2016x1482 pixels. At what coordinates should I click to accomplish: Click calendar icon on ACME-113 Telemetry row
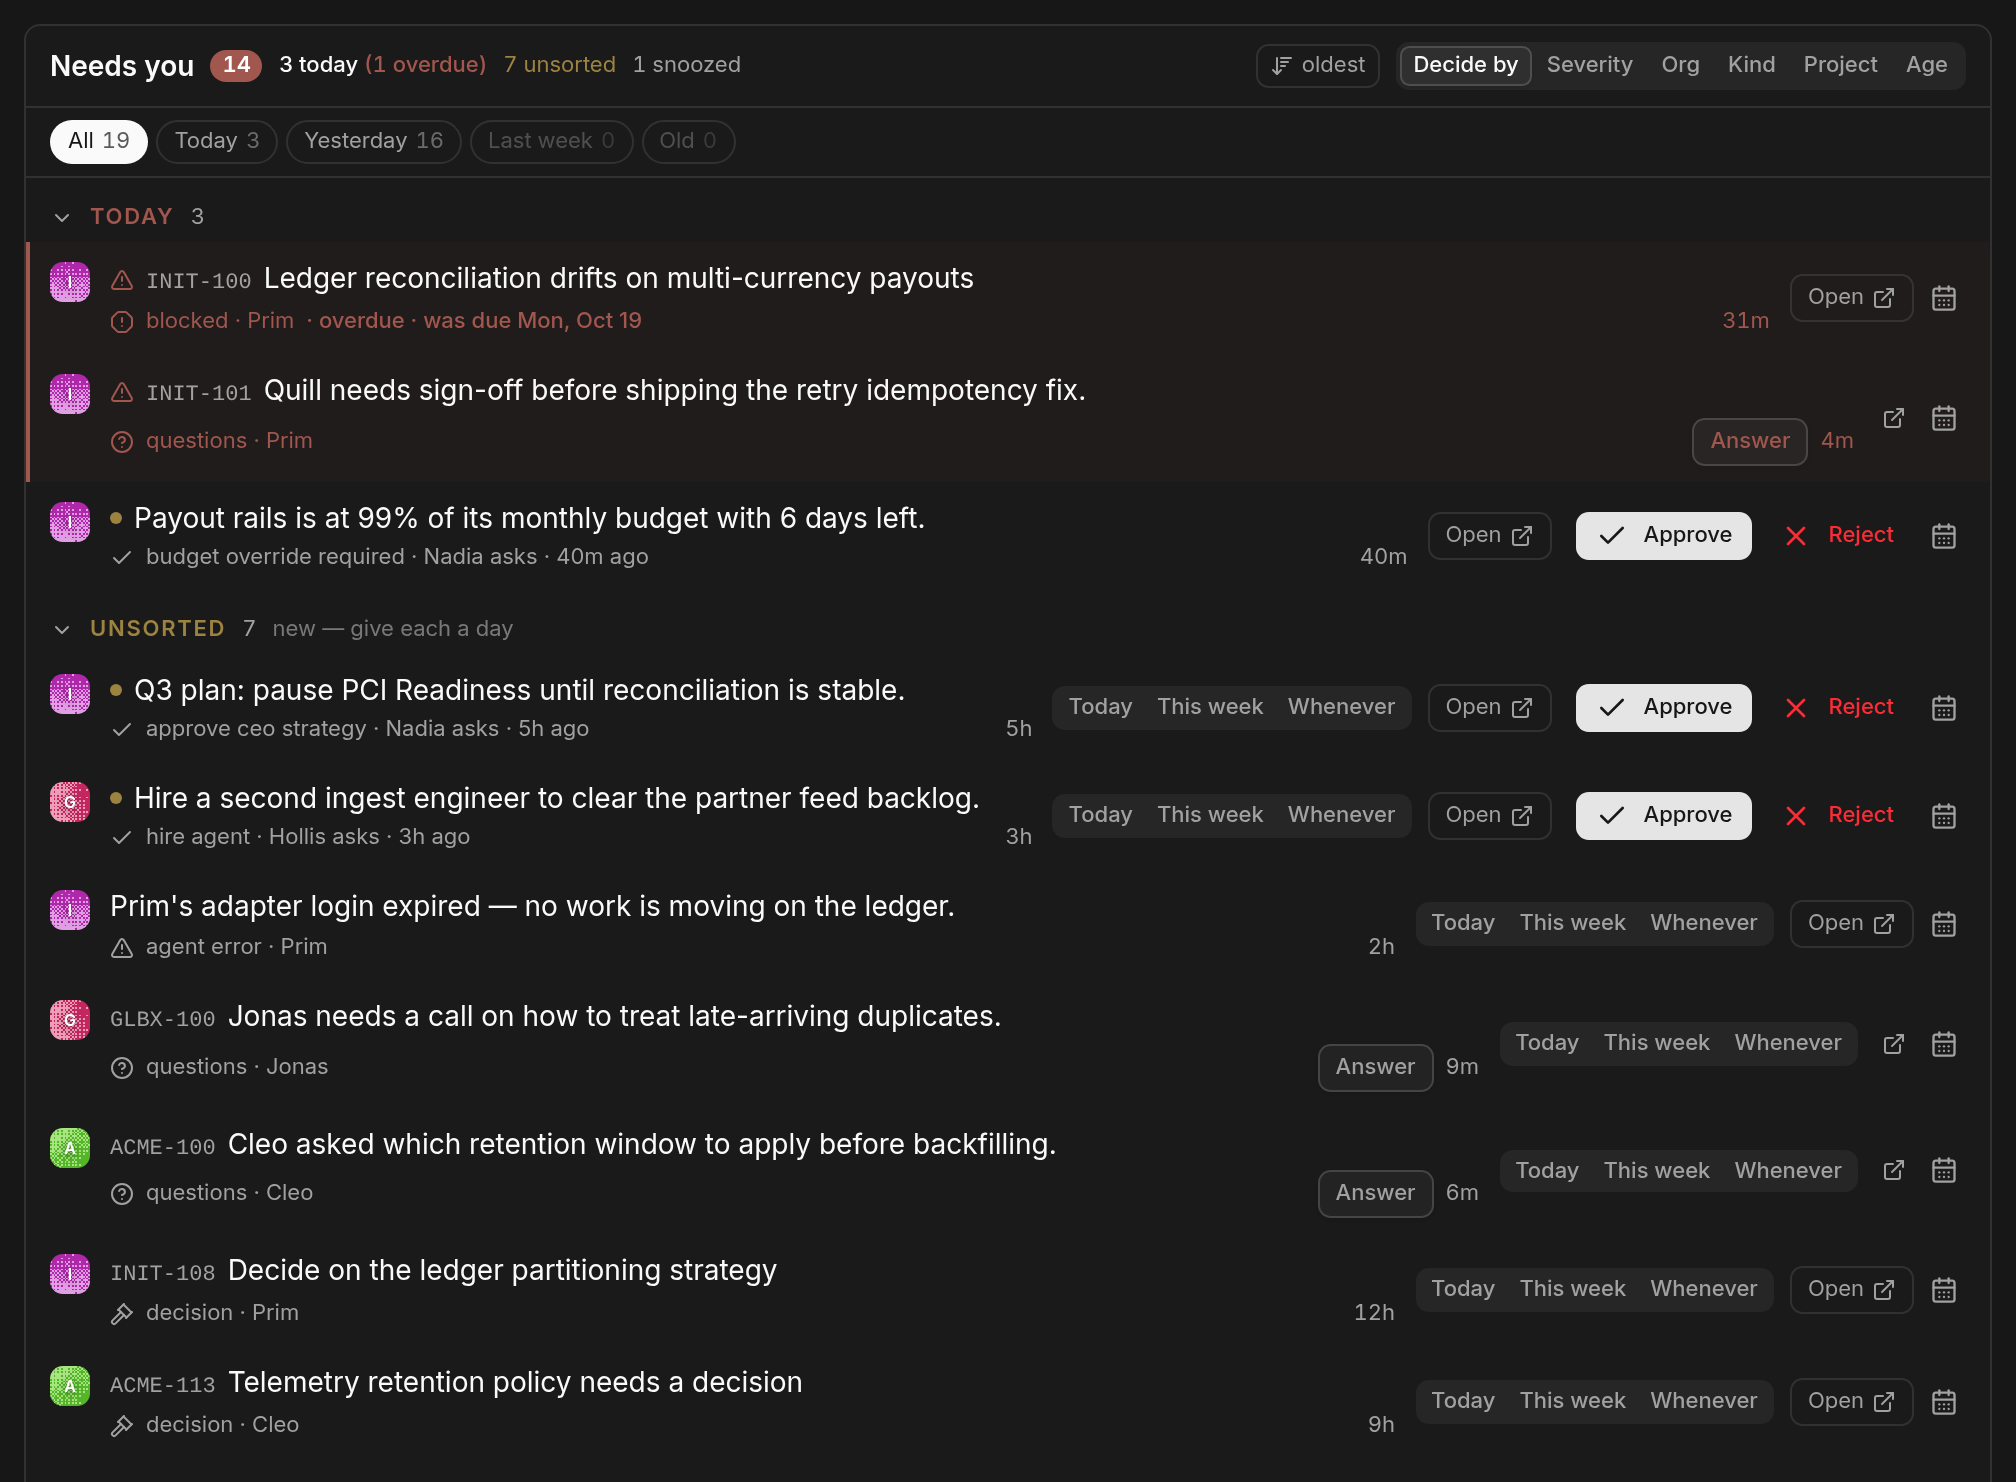1943,1402
